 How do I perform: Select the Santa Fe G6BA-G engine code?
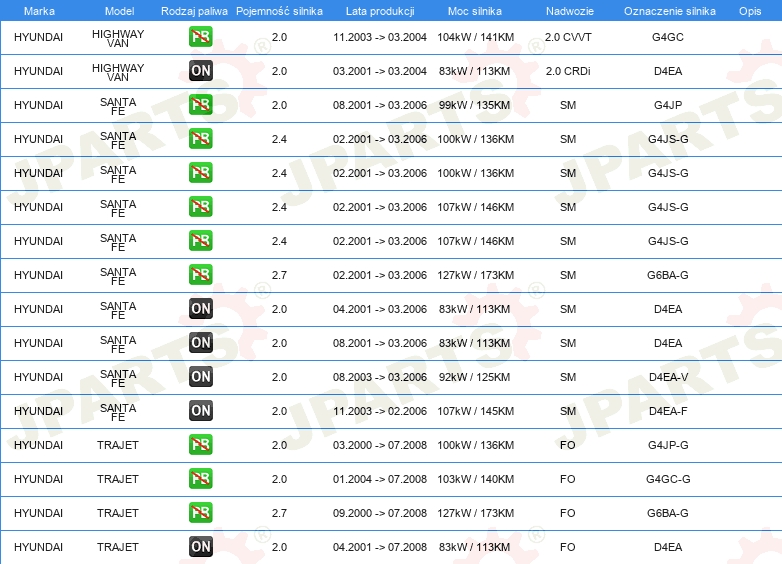668,275
